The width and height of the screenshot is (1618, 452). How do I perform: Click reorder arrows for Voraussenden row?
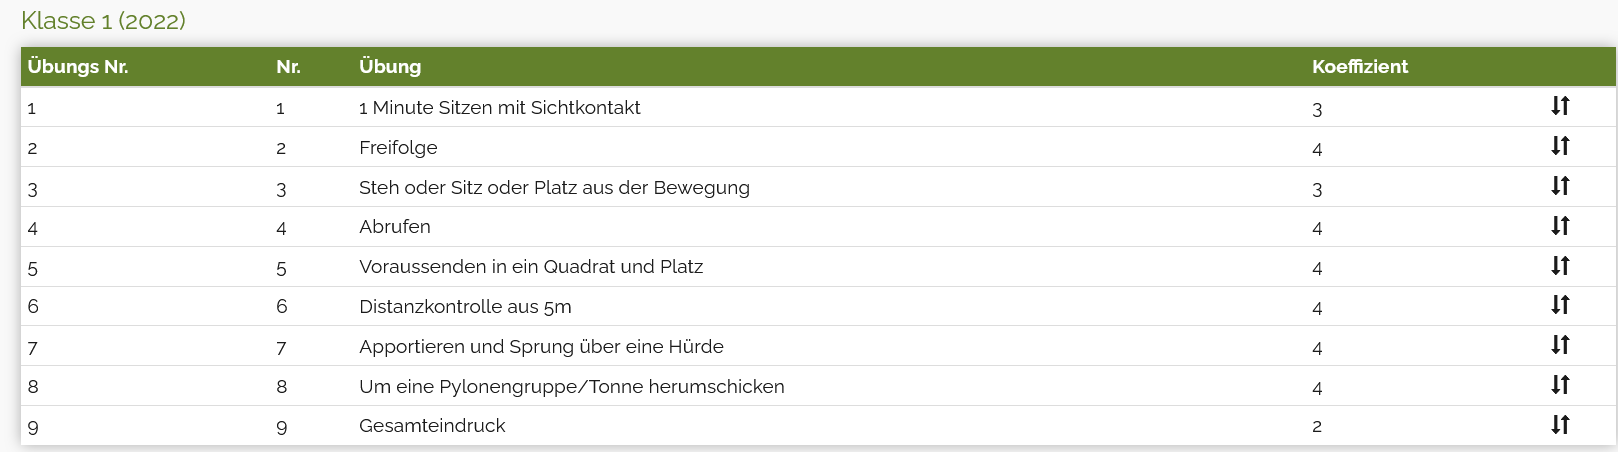(1560, 266)
